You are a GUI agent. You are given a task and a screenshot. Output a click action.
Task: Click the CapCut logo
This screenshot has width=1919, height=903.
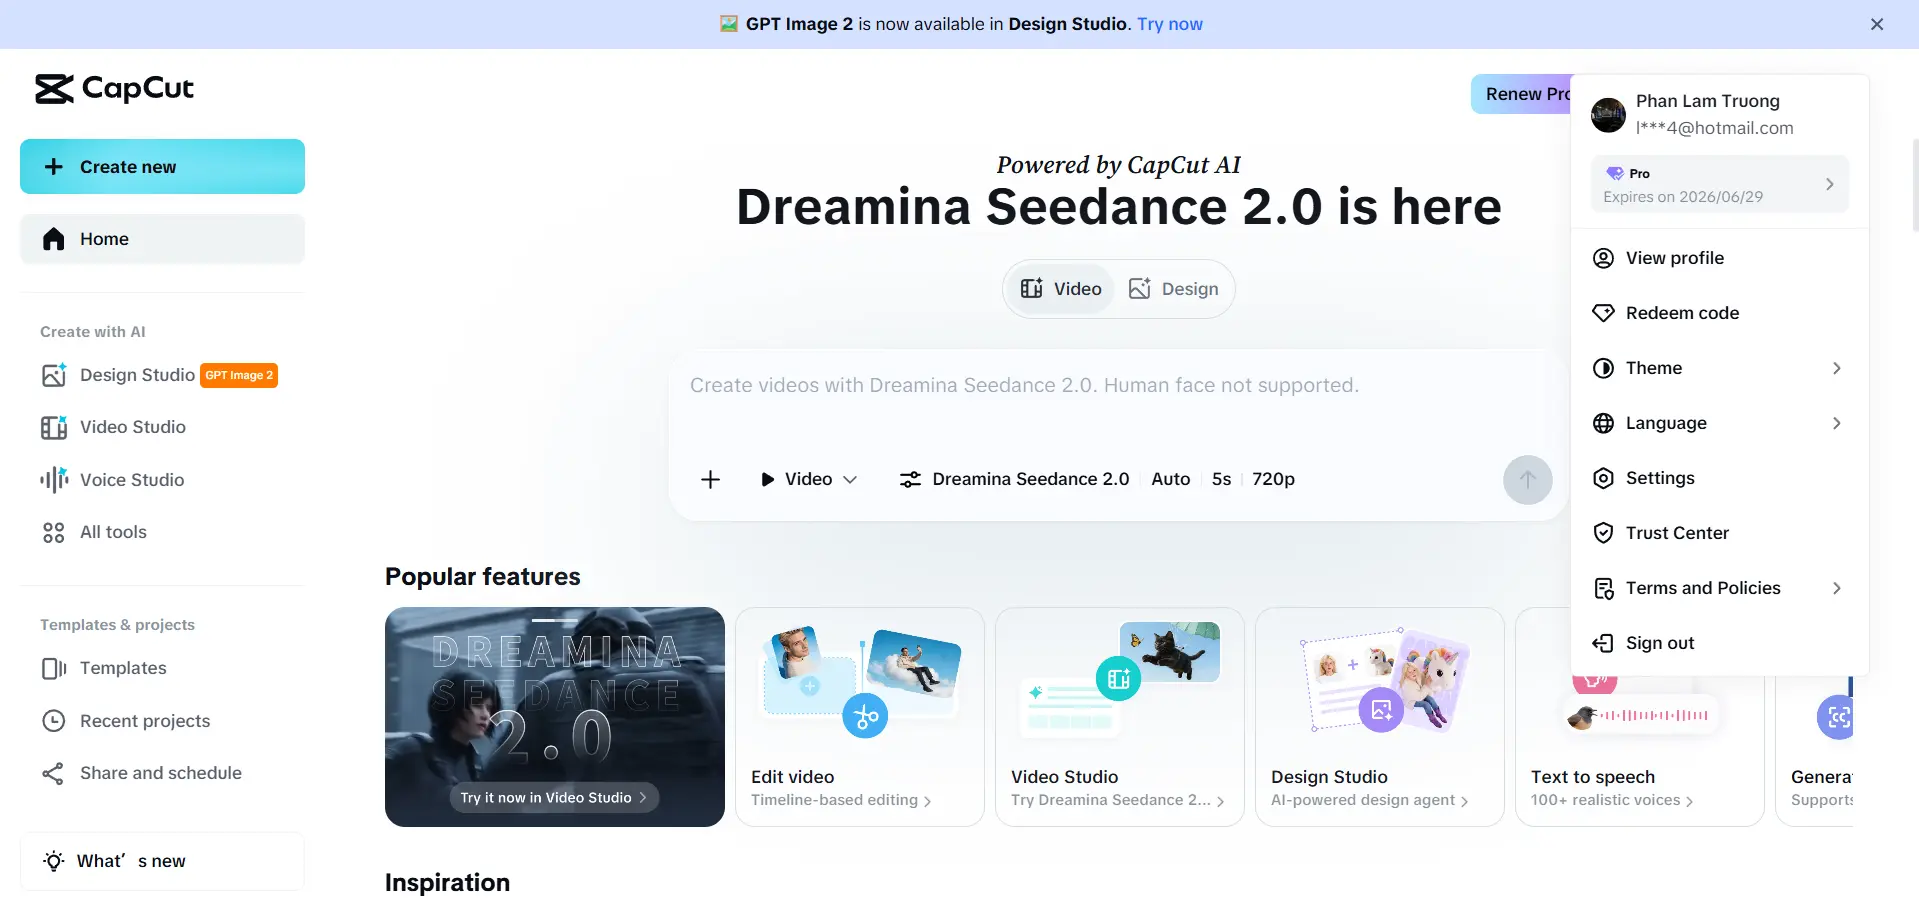tap(114, 89)
